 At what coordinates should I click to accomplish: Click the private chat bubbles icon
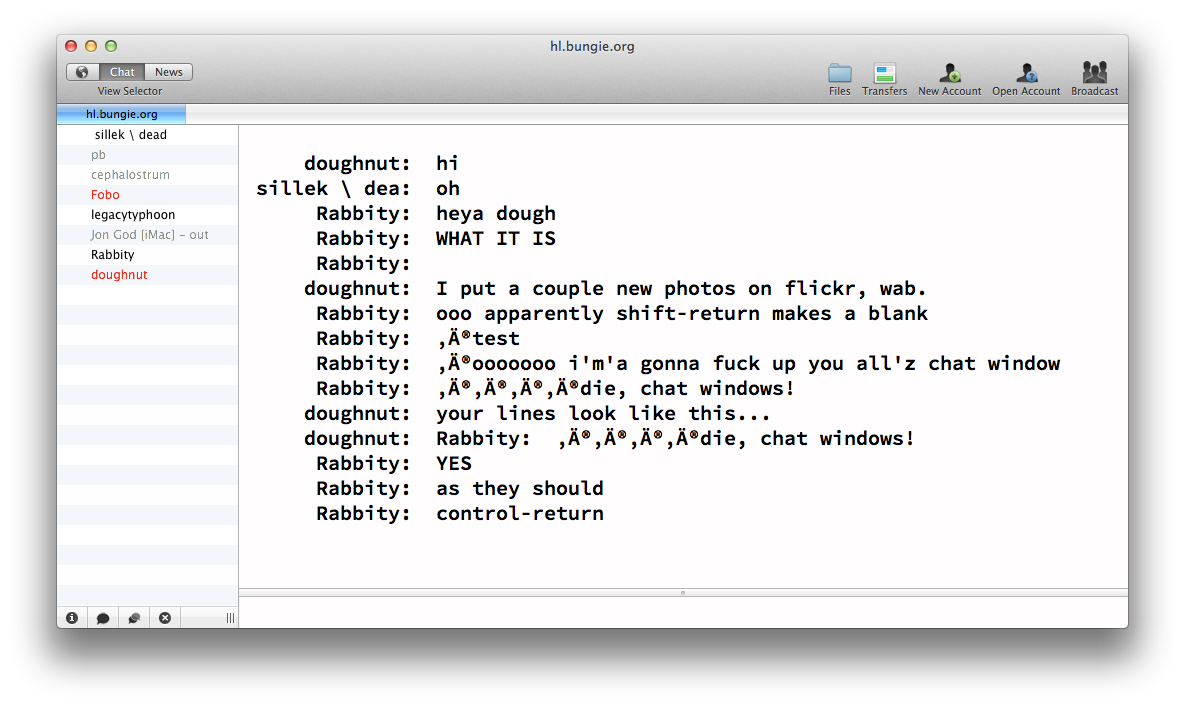coord(134,618)
